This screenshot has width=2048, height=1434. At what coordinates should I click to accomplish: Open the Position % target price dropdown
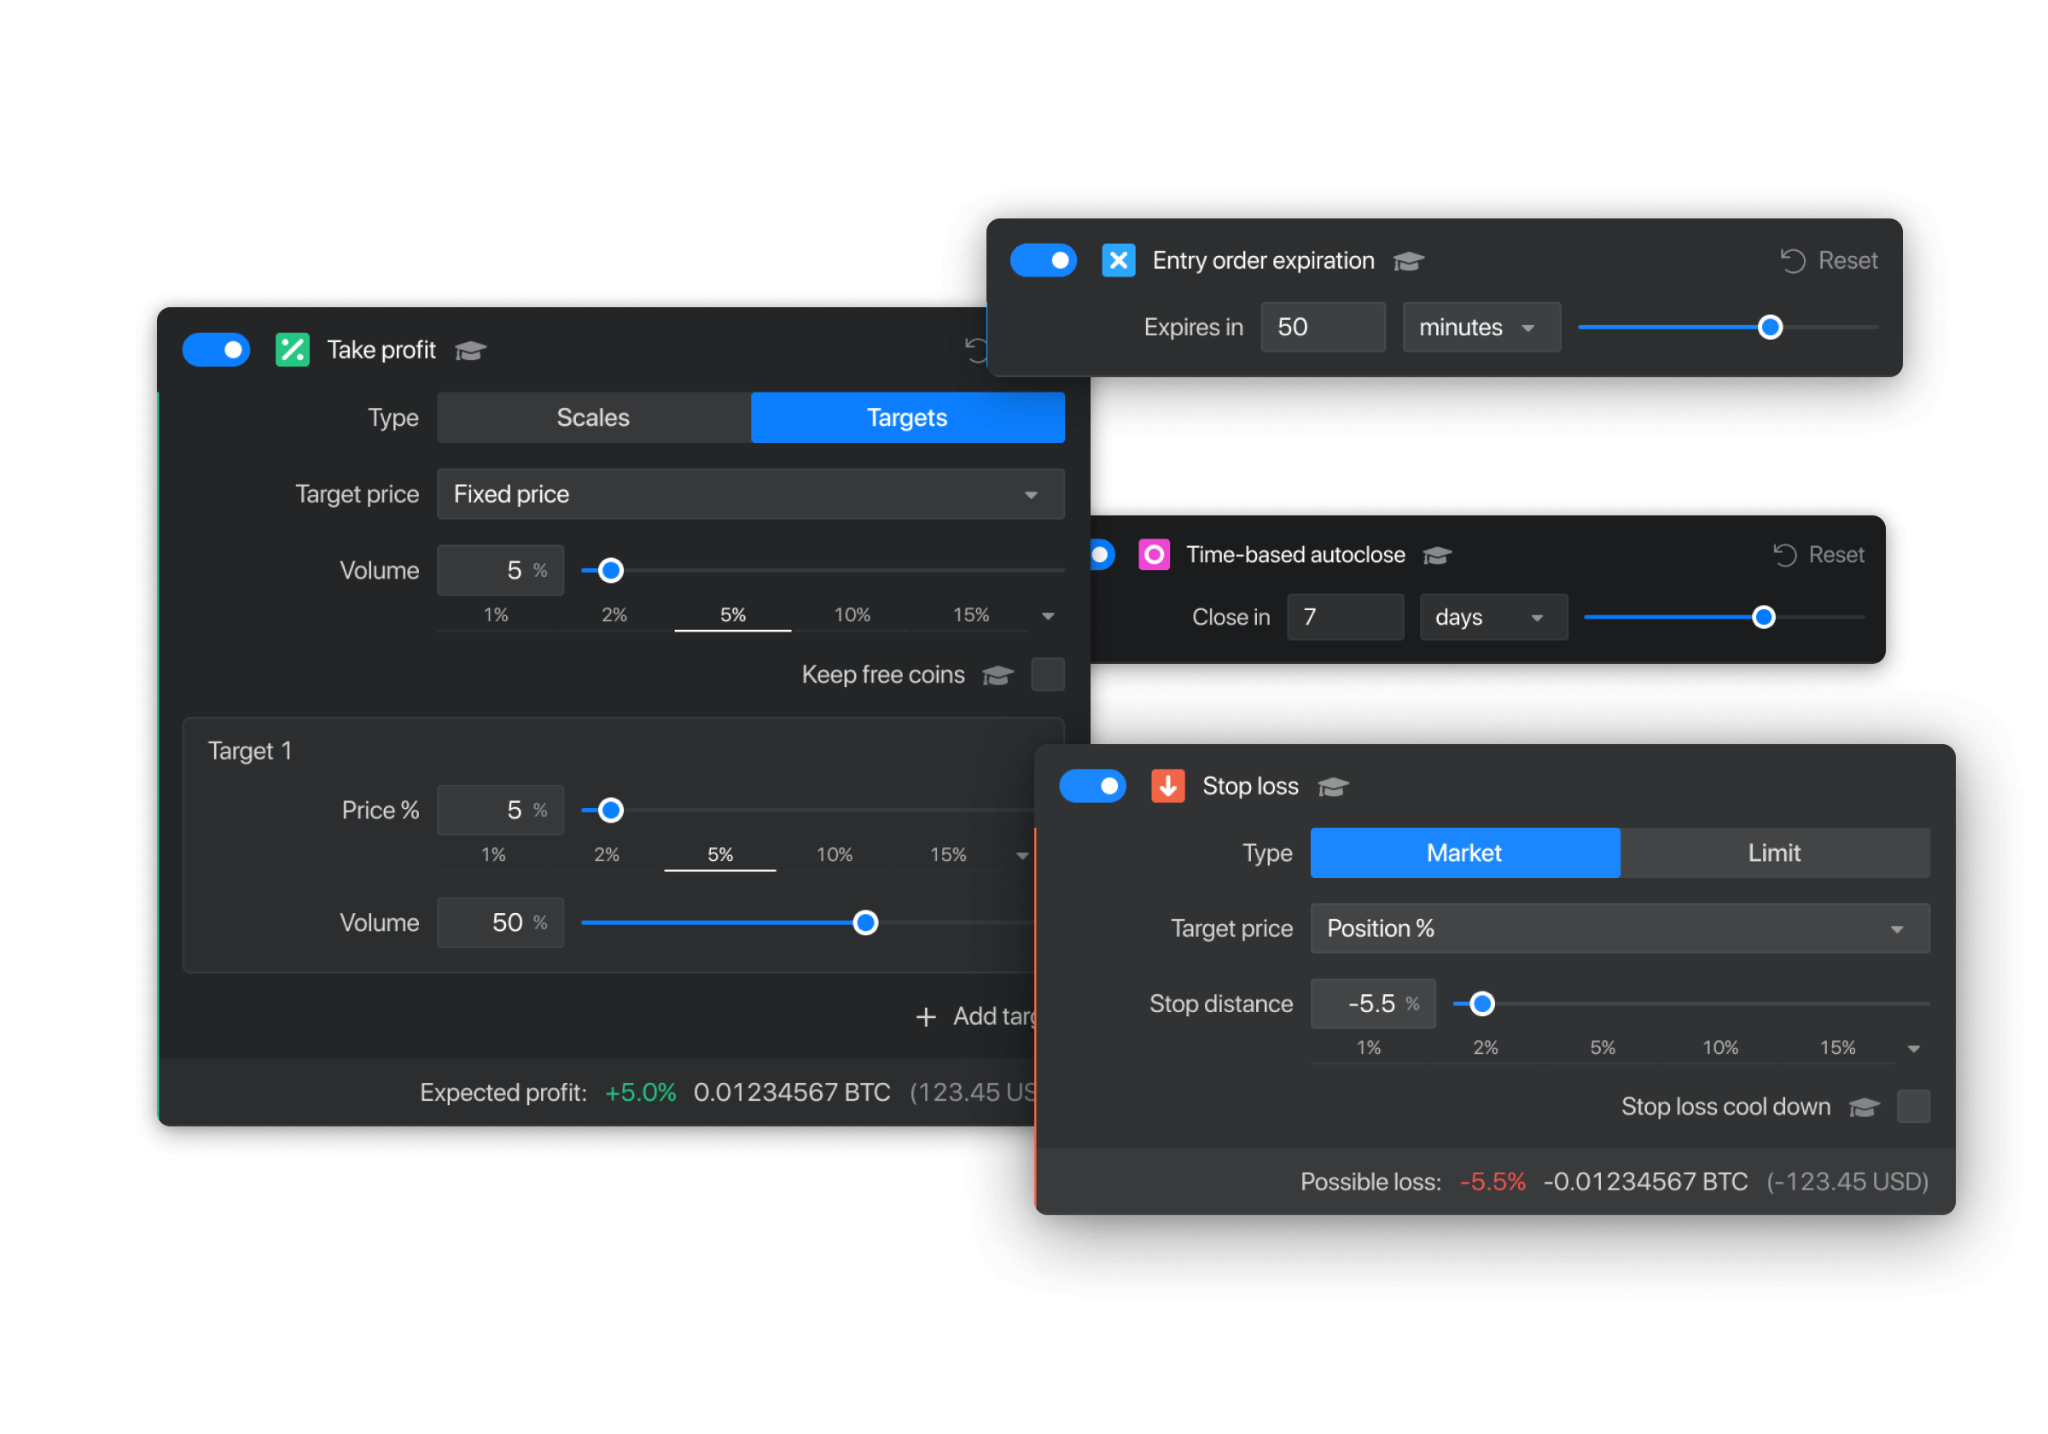[x=1619, y=929]
